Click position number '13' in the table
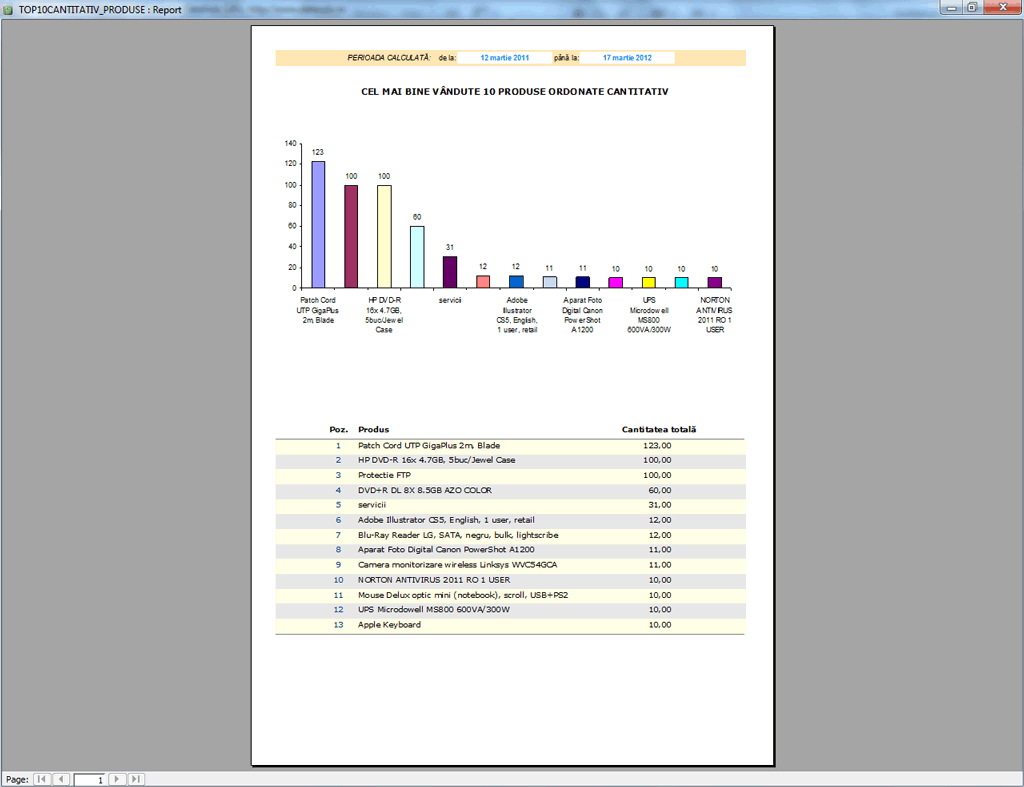The image size is (1024, 787). click(338, 625)
